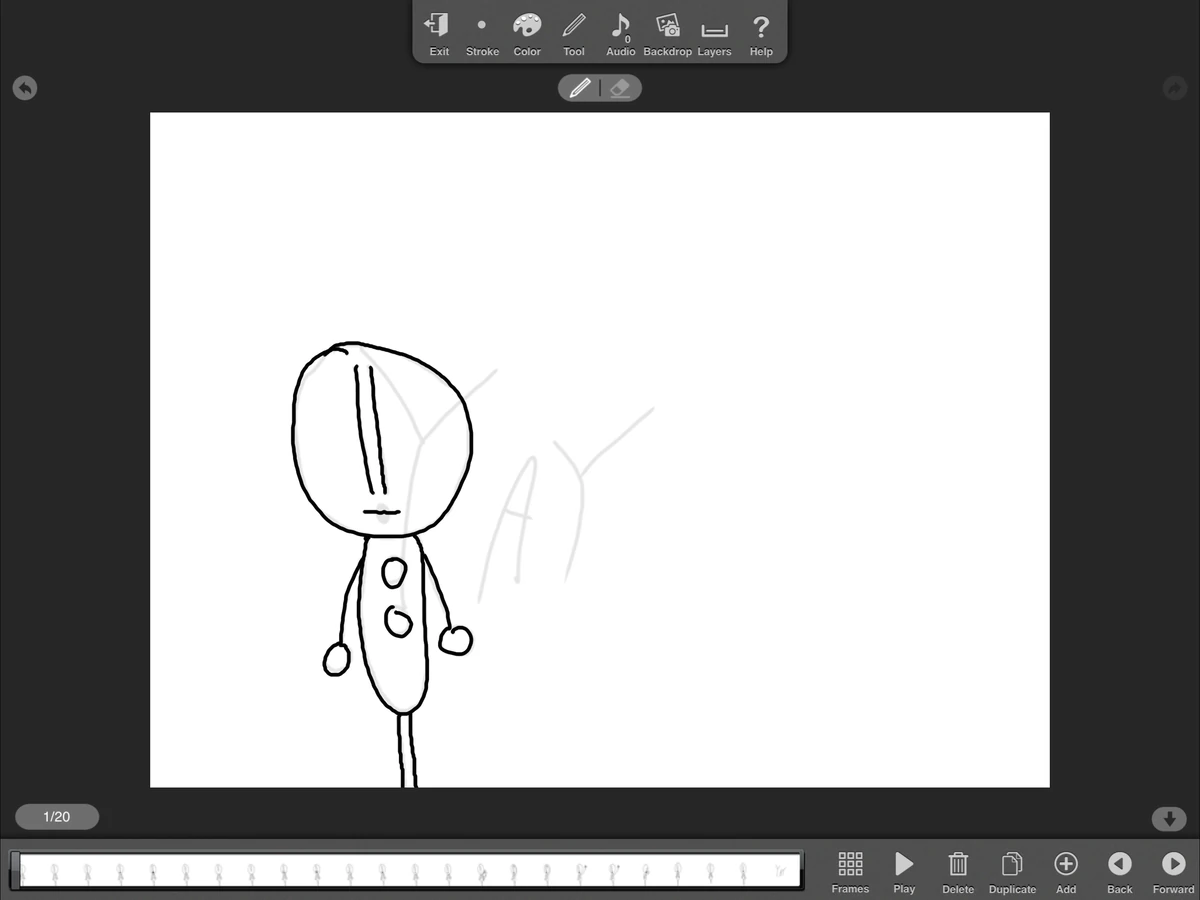Exit the animation editor

click(437, 32)
